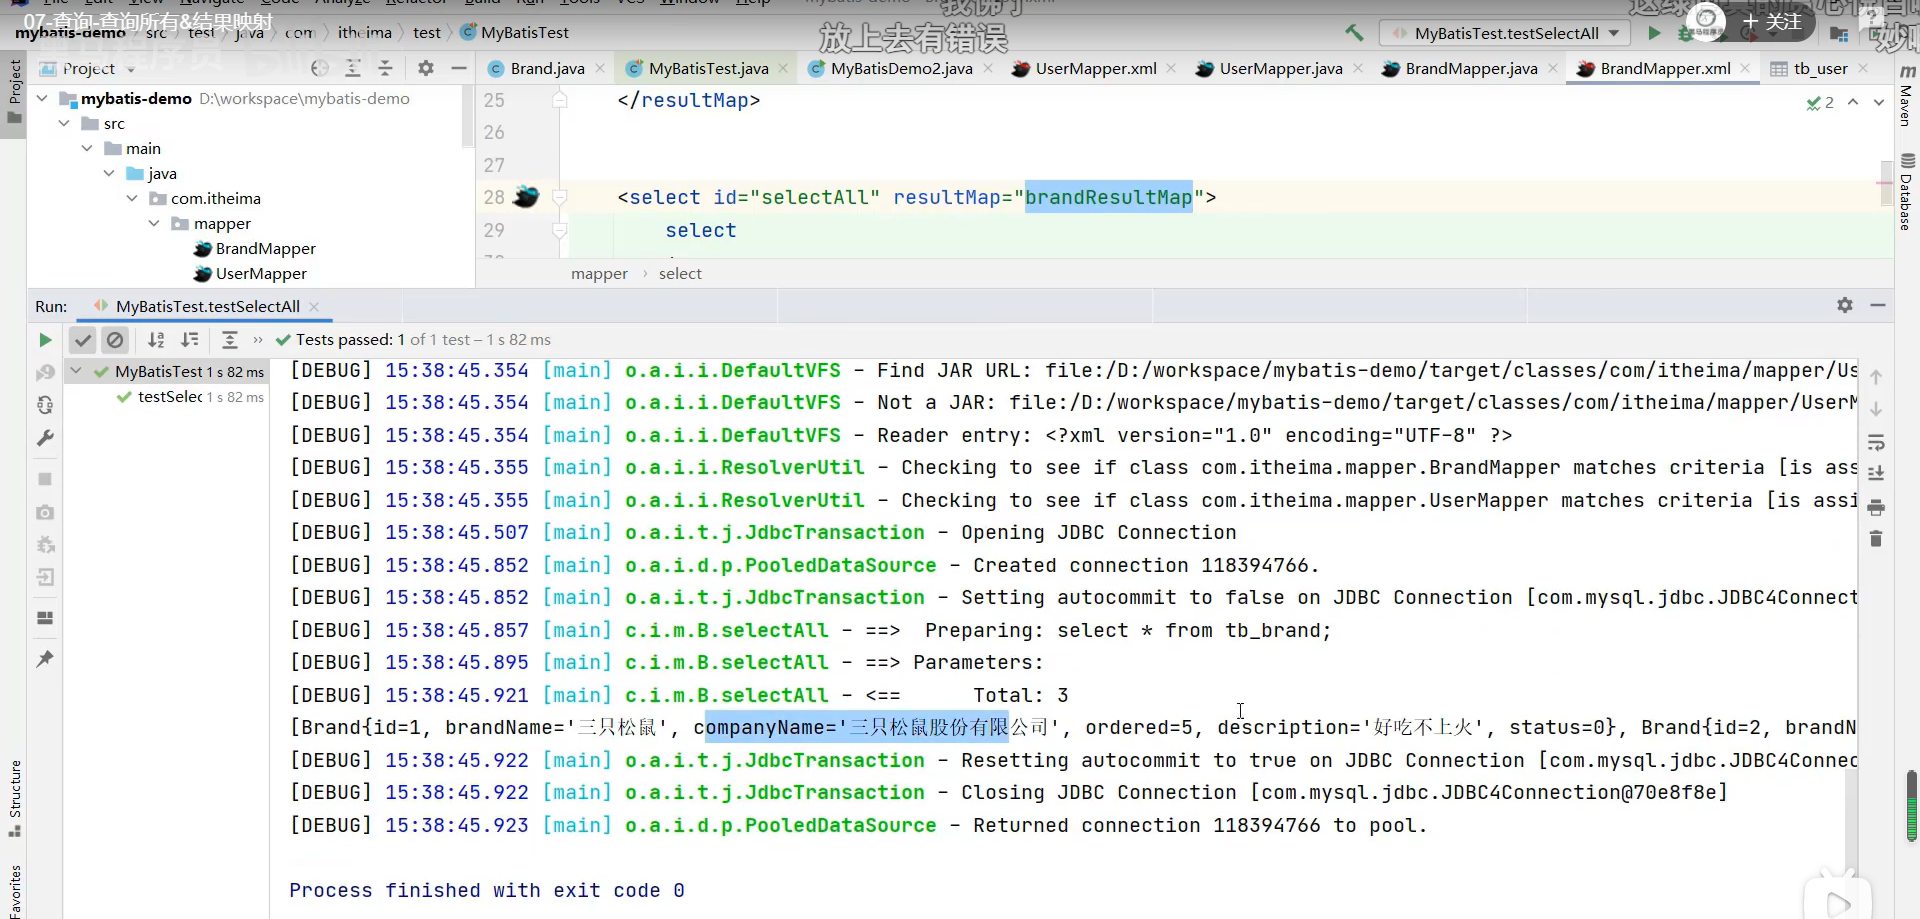This screenshot has width=1920, height=919.
Task: Toggle soft-wrap in console output
Action: point(1876,442)
